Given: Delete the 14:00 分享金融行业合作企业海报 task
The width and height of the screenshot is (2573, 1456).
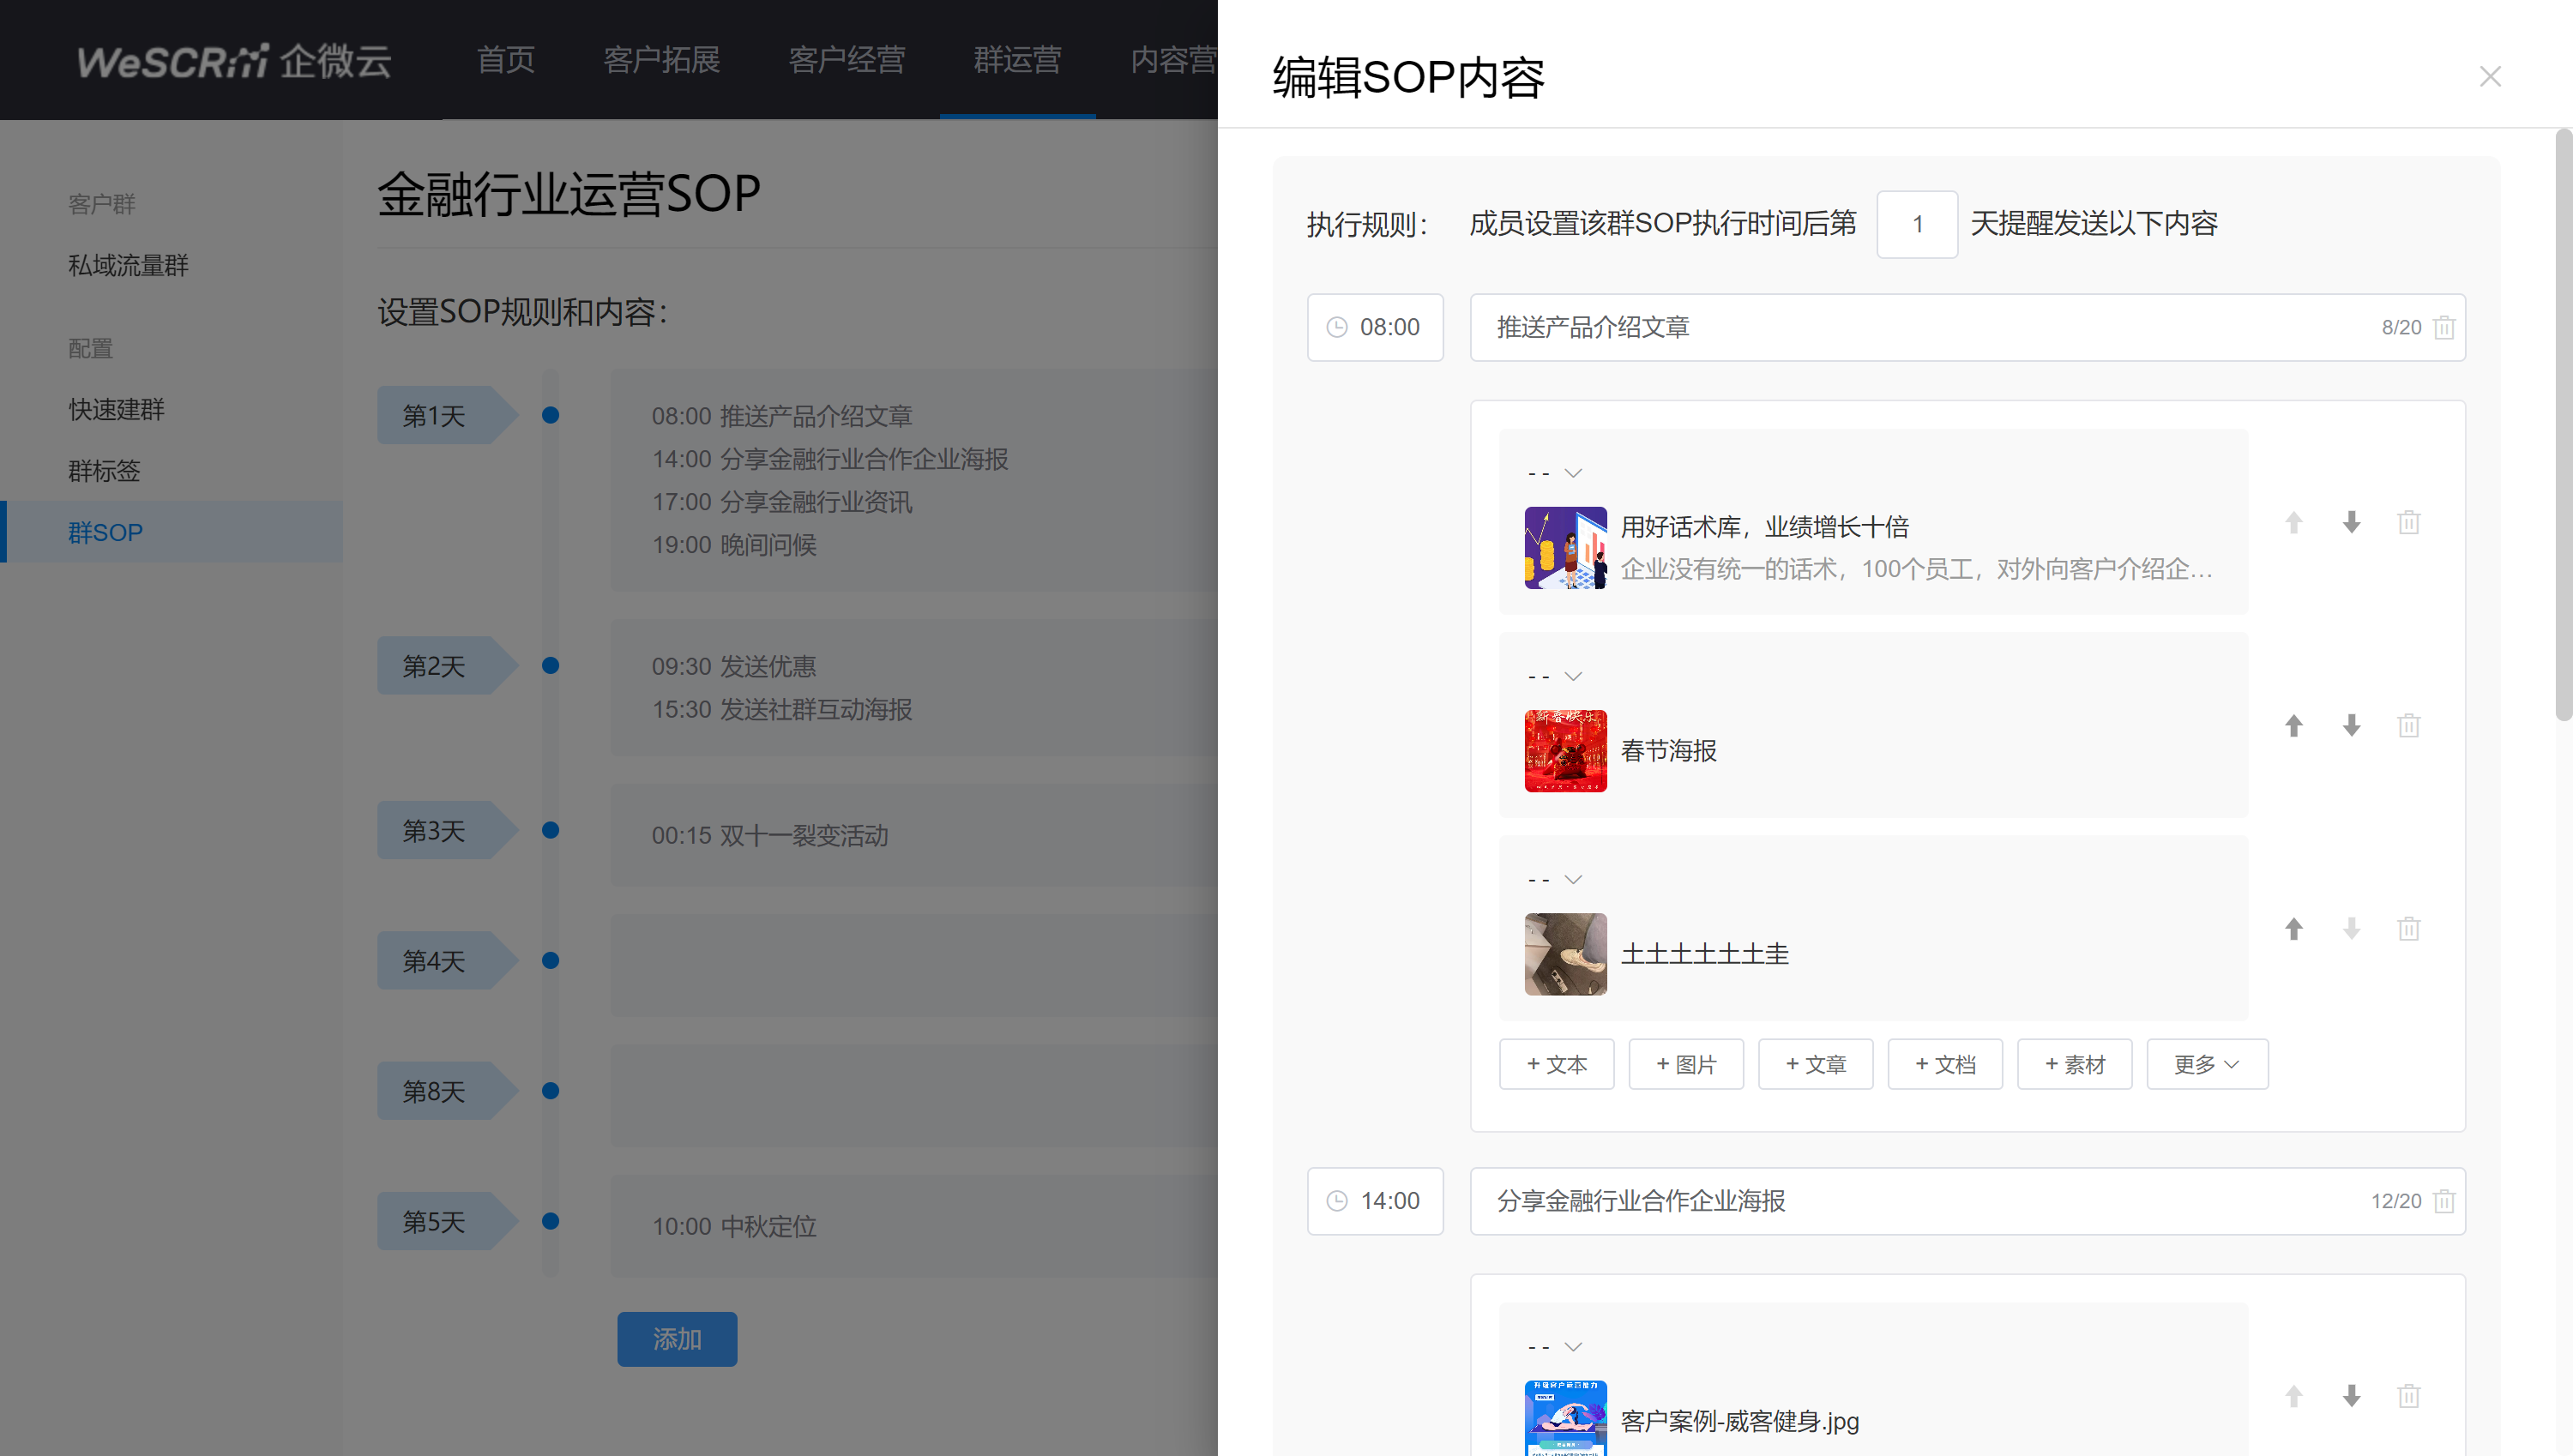Looking at the screenshot, I should (2443, 1200).
